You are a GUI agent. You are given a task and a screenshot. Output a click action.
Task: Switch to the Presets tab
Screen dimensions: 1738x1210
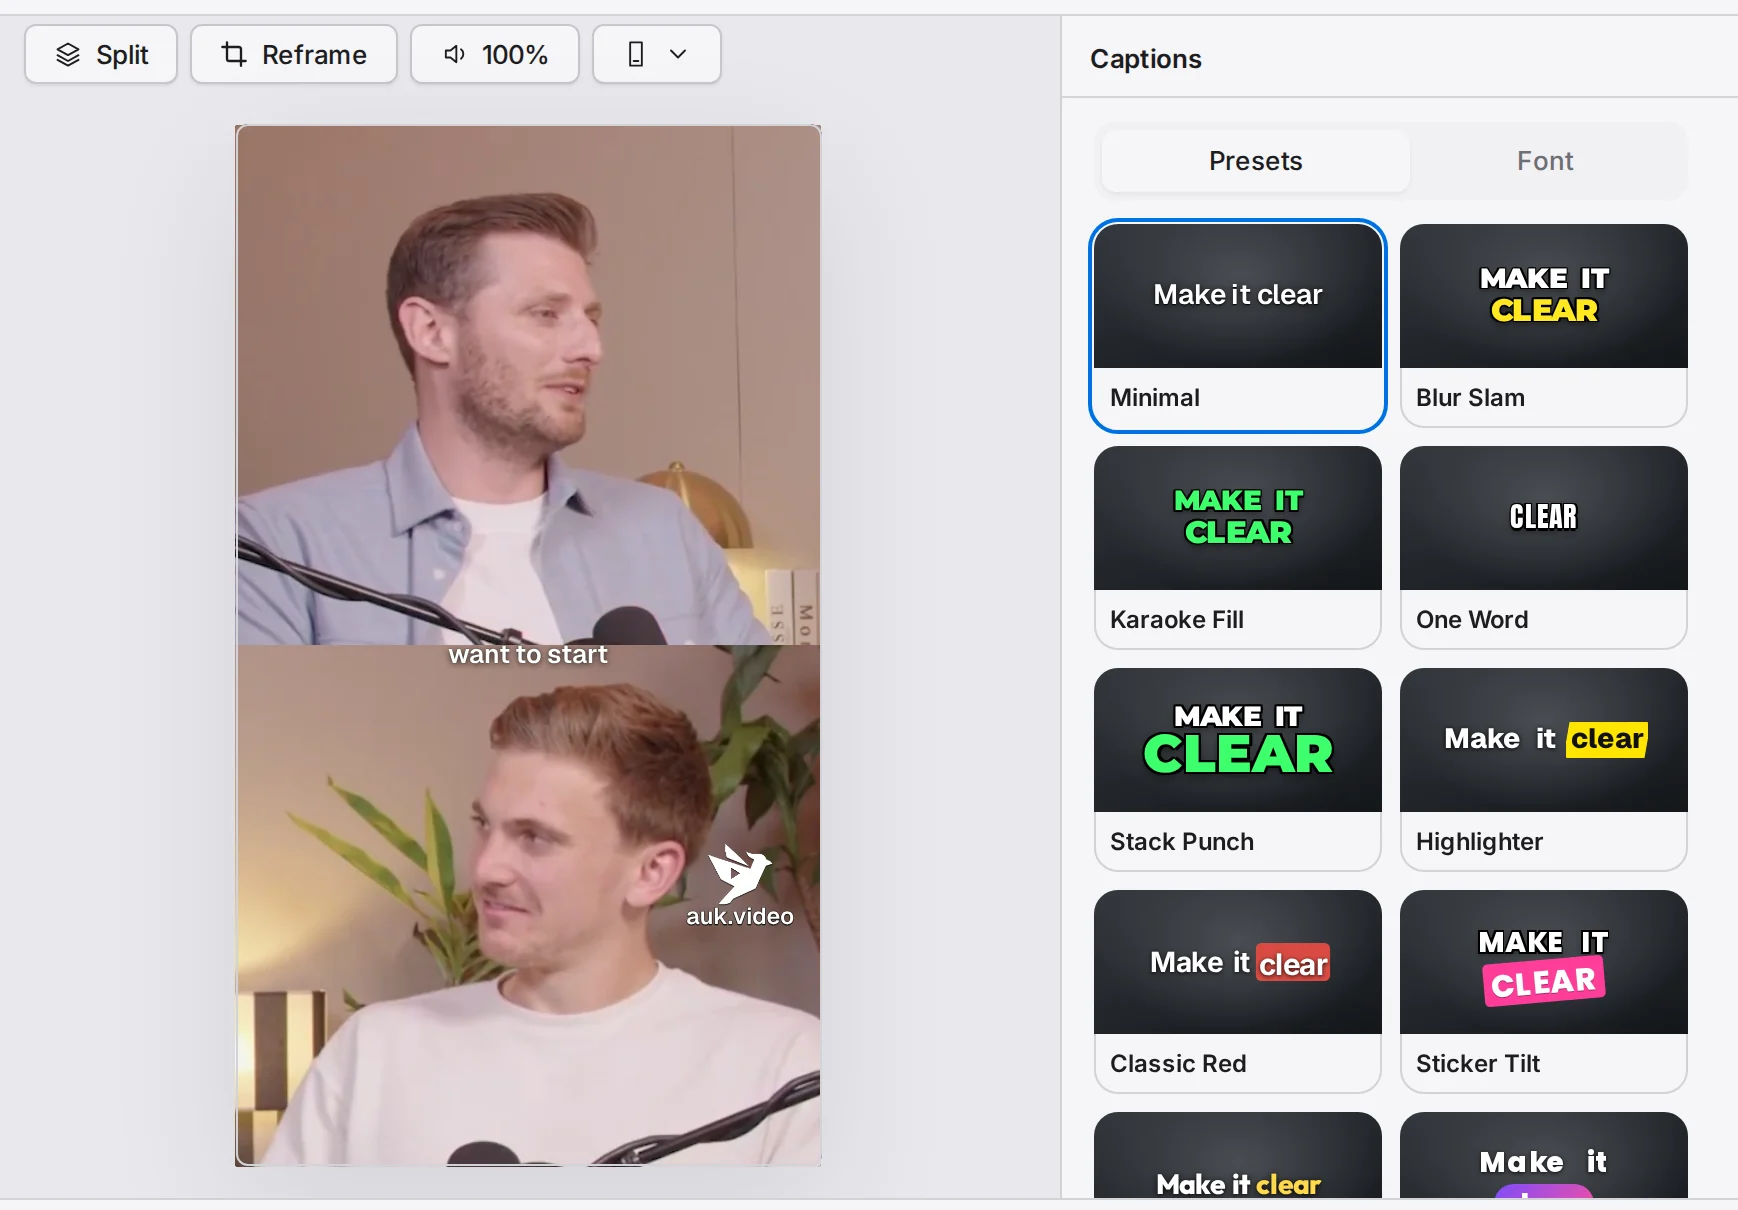[x=1255, y=161]
